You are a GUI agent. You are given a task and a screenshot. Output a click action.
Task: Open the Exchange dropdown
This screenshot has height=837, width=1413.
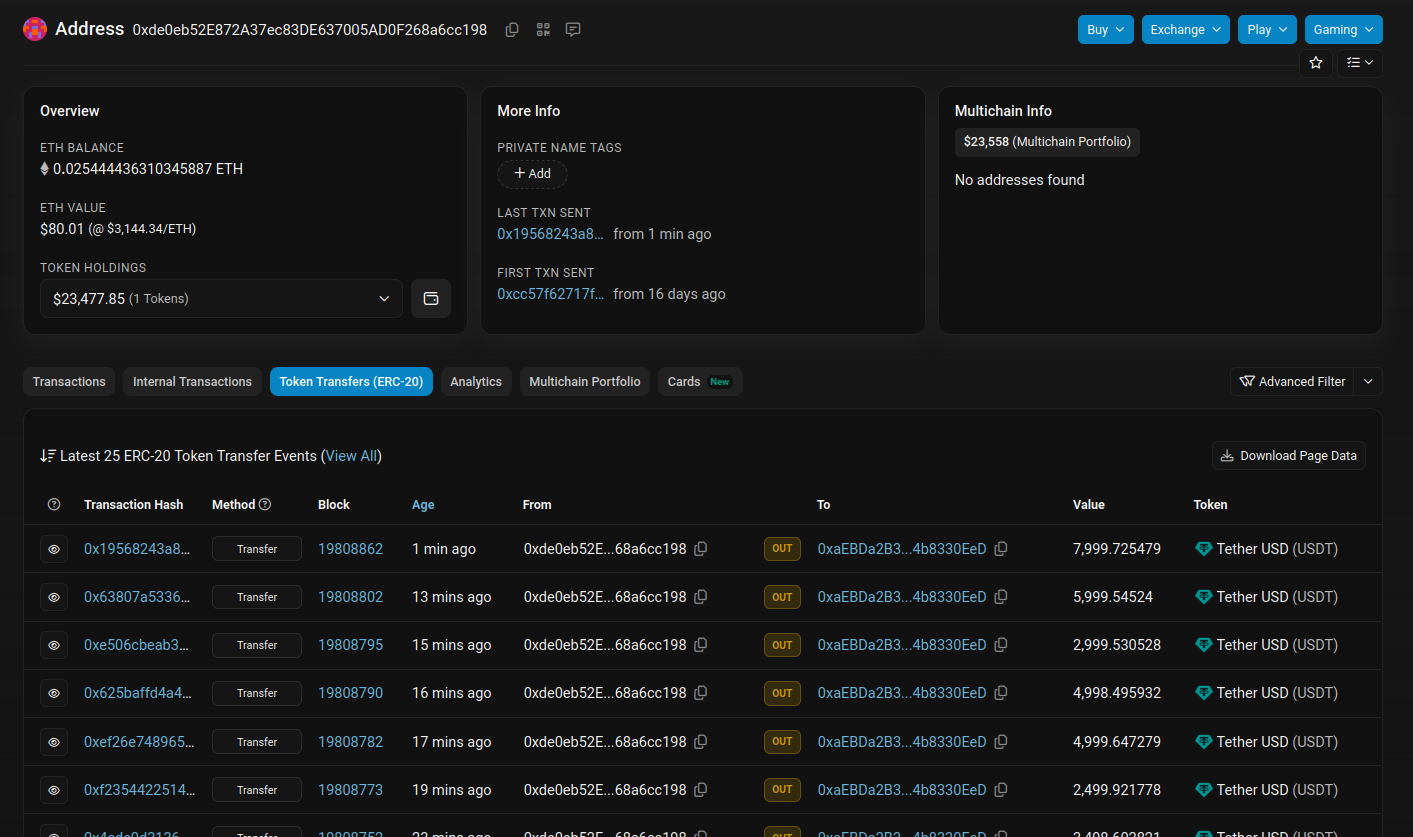tap(1186, 29)
